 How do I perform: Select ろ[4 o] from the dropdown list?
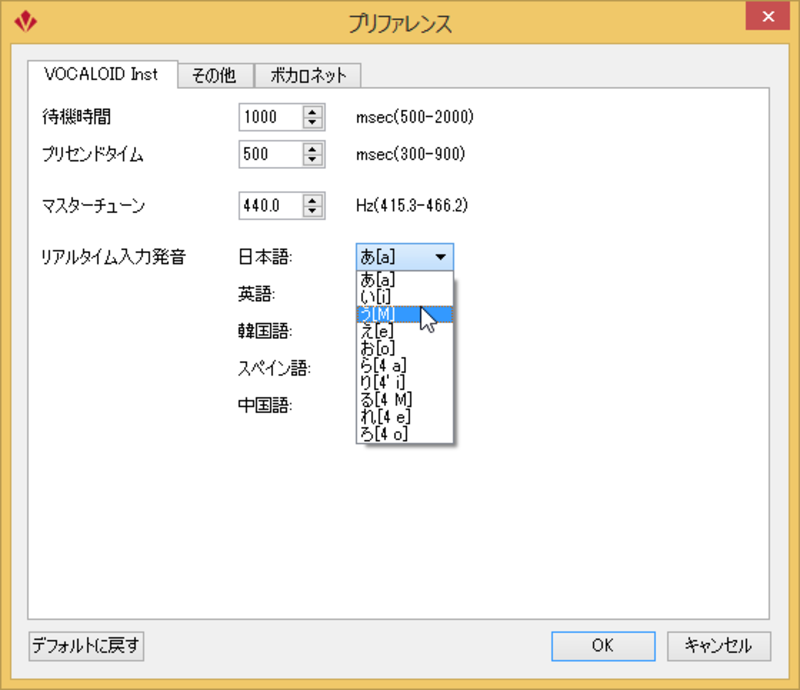pos(405,434)
